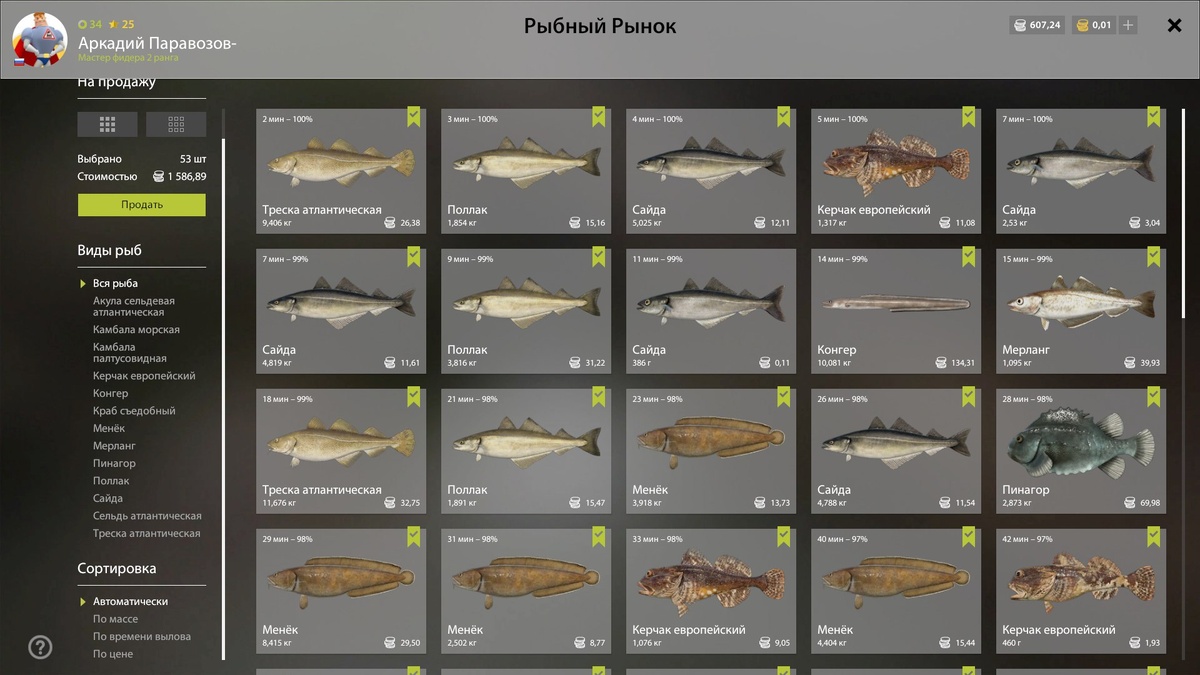Click the silver coins balance 607,24
The width and height of the screenshot is (1200, 675).
pos(1036,25)
